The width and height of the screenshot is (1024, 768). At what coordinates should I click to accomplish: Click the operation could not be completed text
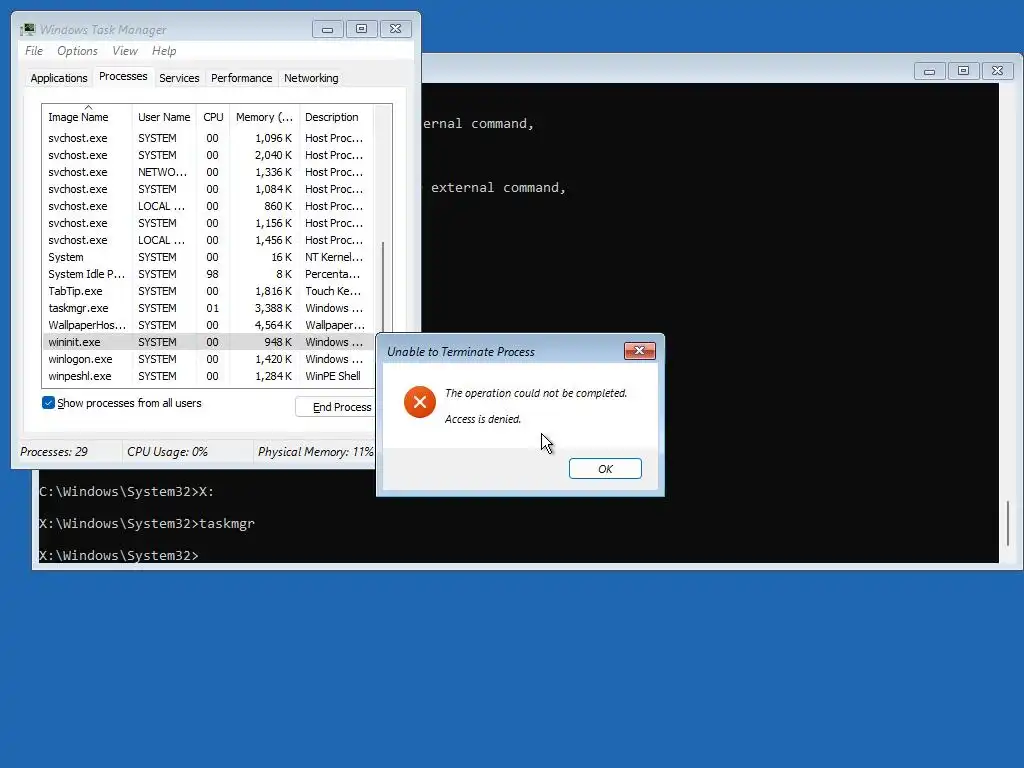pyautogui.click(x=536, y=393)
